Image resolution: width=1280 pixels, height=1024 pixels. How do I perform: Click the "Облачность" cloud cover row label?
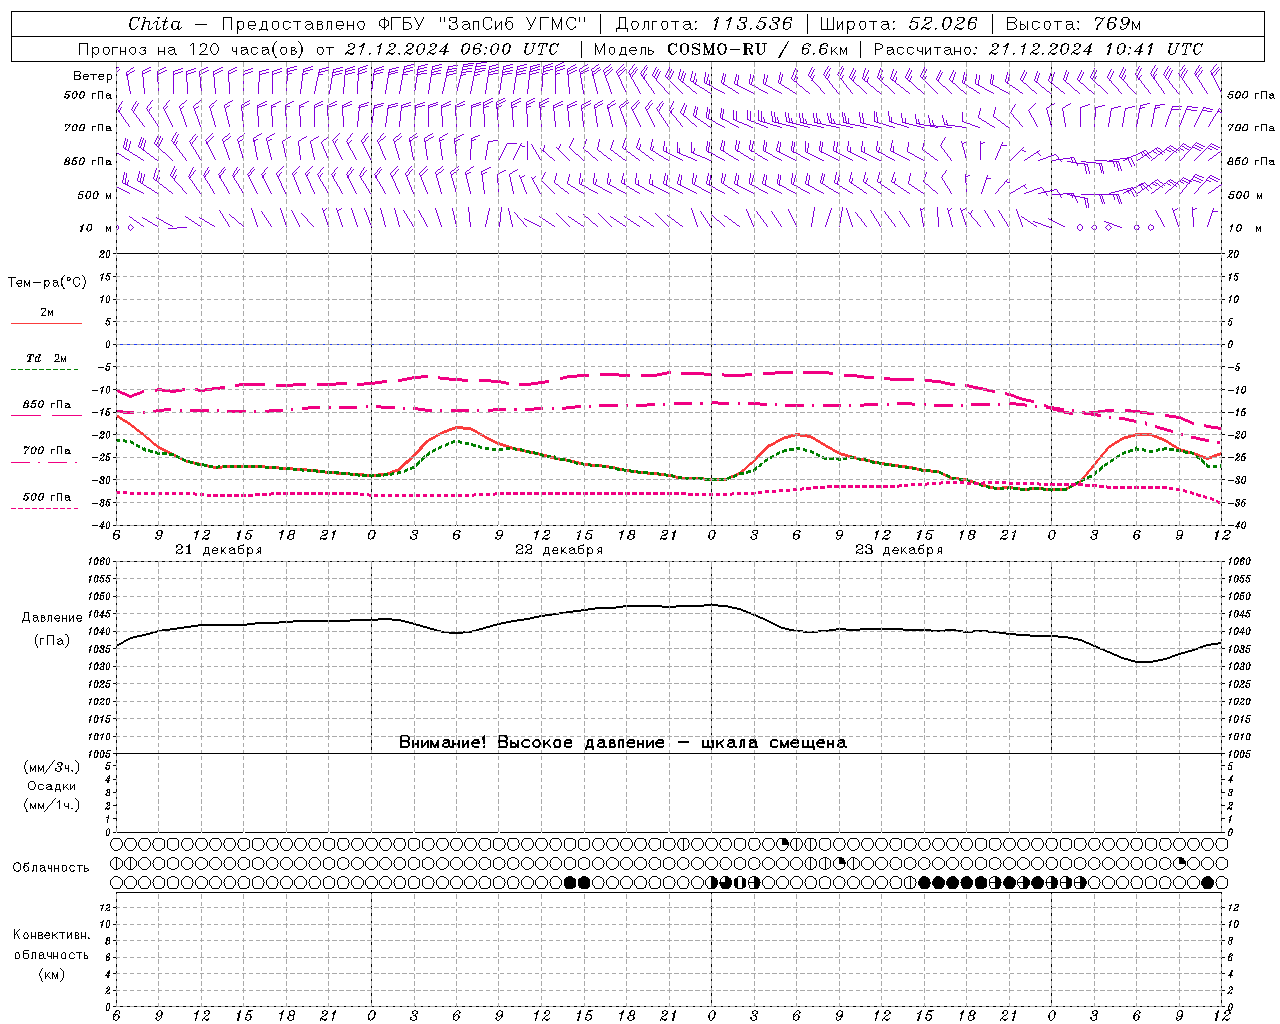[x=51, y=867]
